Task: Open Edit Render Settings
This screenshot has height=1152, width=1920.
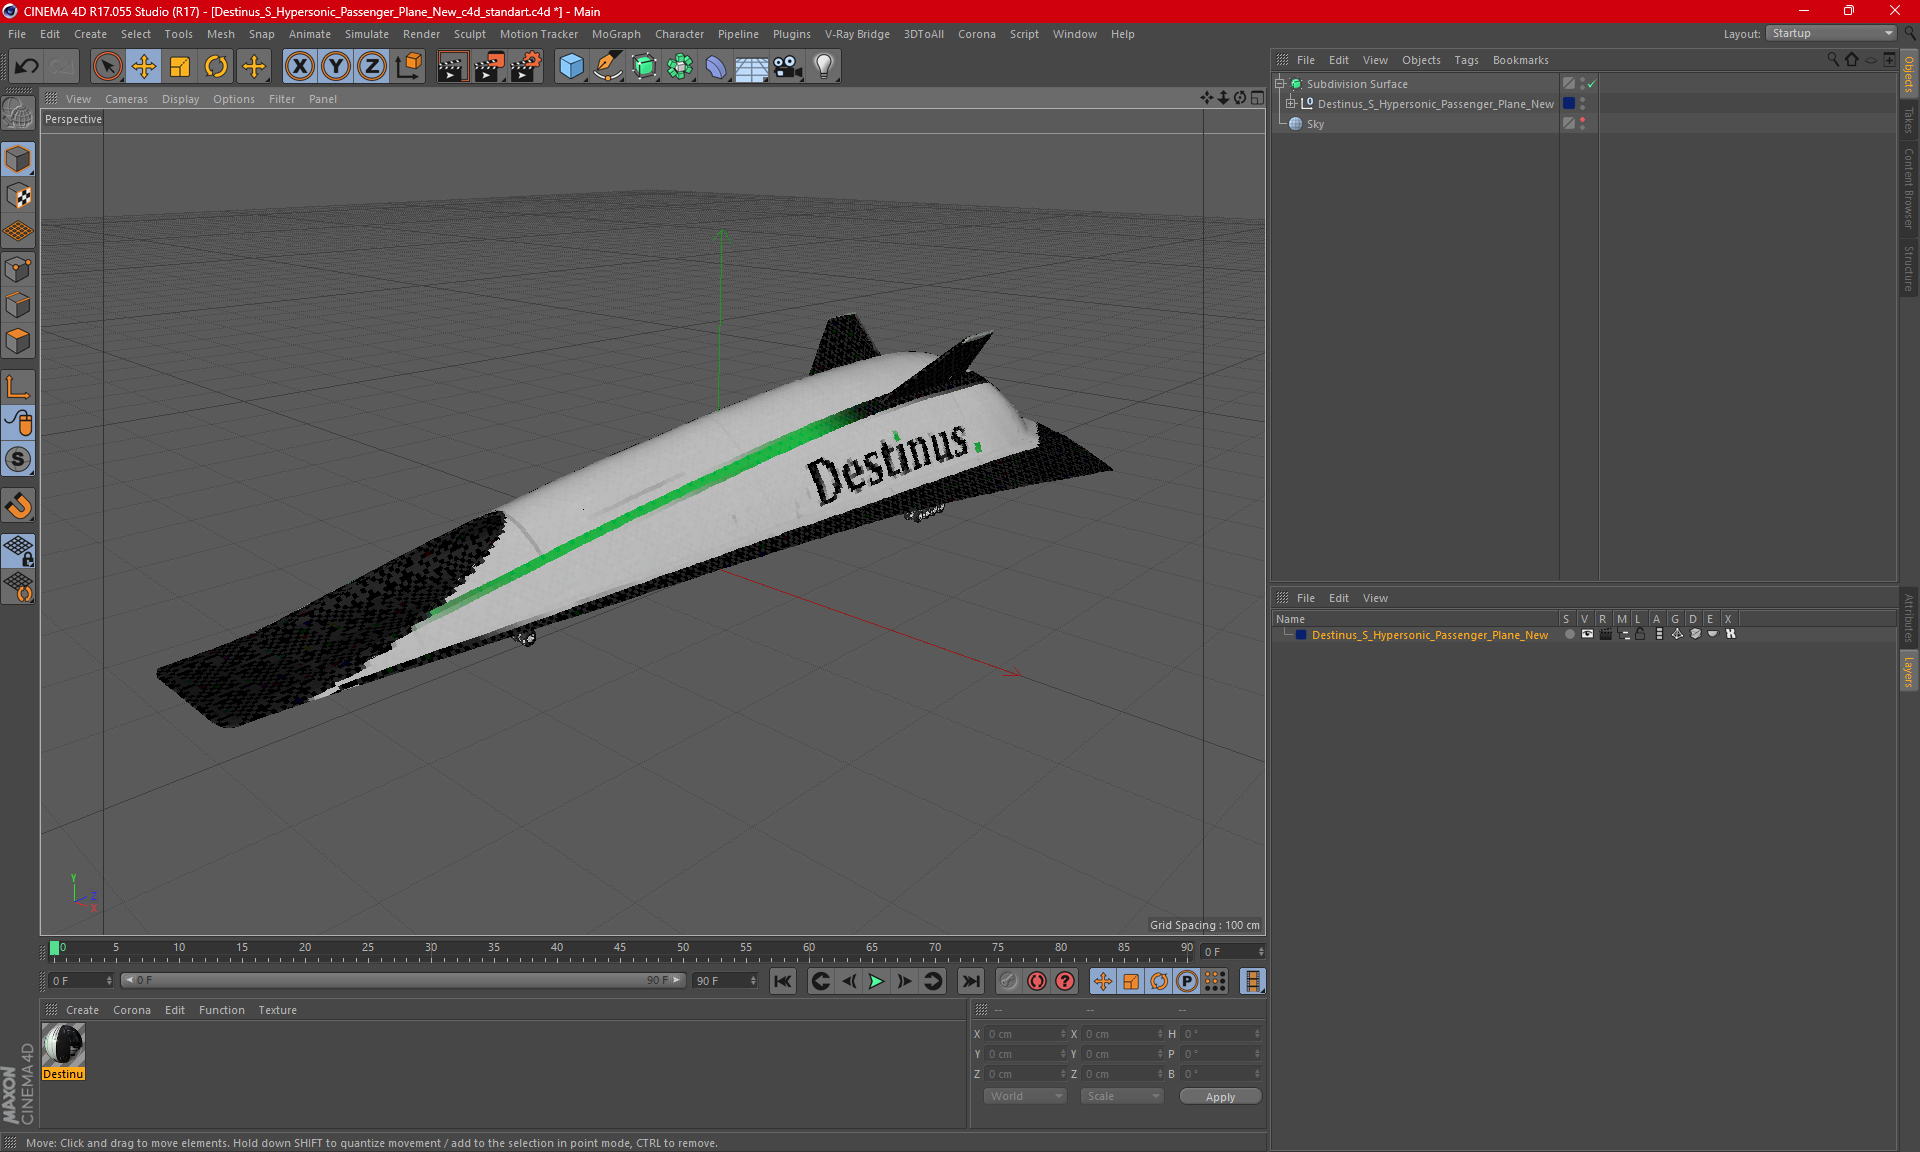Action: 526,67
